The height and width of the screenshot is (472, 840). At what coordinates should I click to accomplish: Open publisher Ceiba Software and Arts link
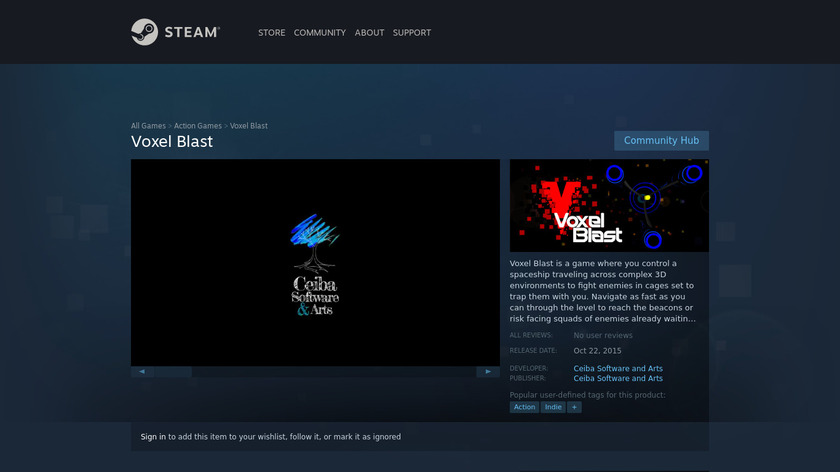pos(618,378)
